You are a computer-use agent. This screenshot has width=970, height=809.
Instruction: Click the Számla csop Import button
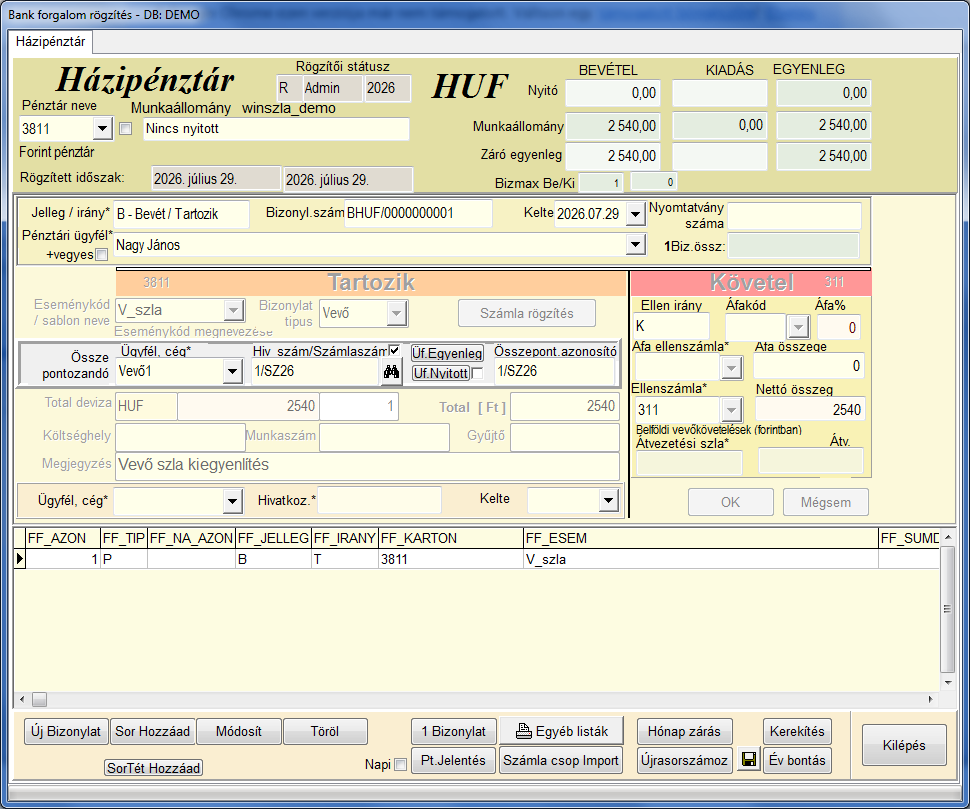tap(561, 760)
